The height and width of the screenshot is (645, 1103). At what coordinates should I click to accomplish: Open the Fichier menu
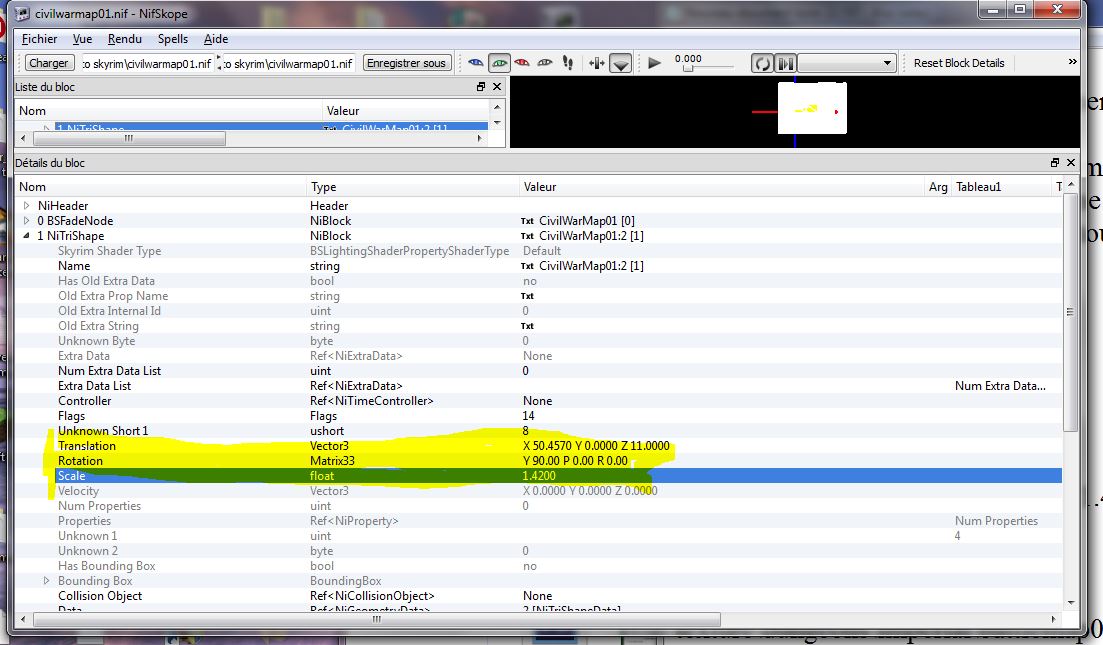[x=40, y=39]
